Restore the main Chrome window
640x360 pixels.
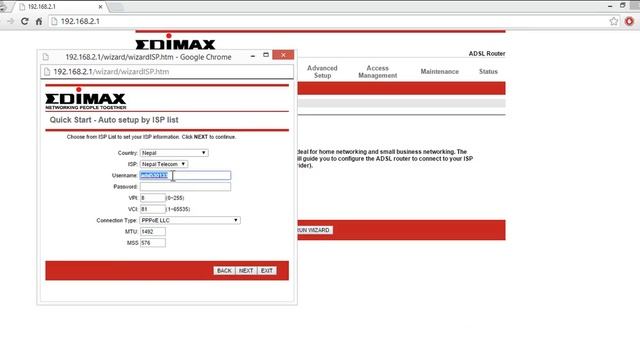[x=622, y=6]
